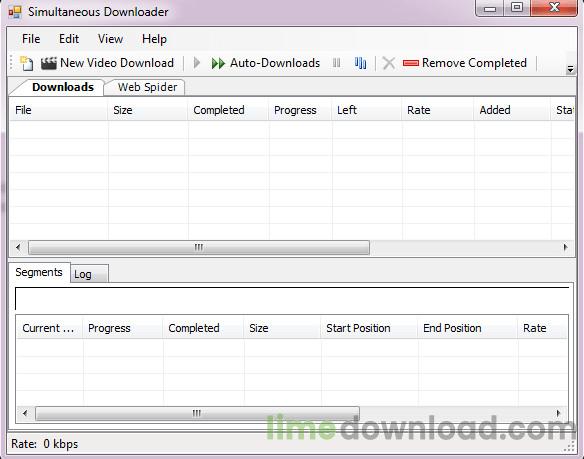Image resolution: width=584 pixels, height=459 pixels.
Task: Minimize the Simultaneous Downloader window
Action: (490, 8)
